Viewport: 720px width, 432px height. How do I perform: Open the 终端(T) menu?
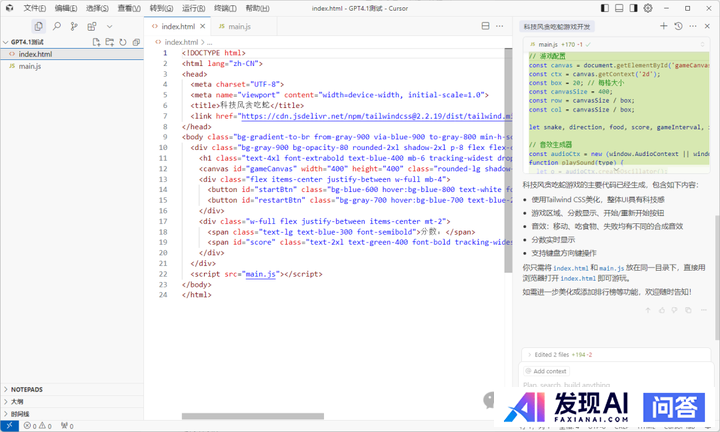(x=225, y=8)
